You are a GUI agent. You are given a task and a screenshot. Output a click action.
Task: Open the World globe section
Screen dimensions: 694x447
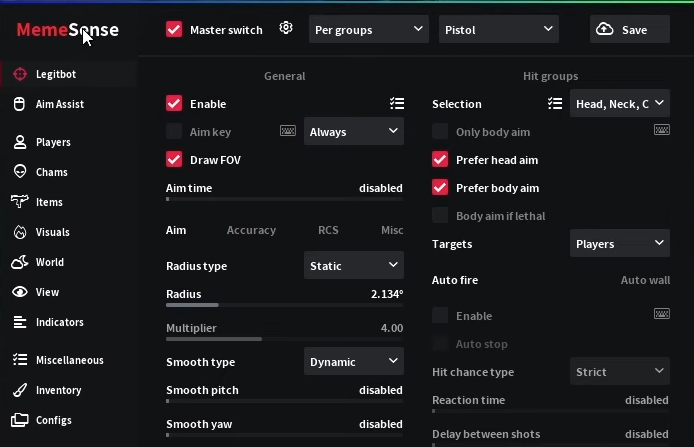point(49,262)
